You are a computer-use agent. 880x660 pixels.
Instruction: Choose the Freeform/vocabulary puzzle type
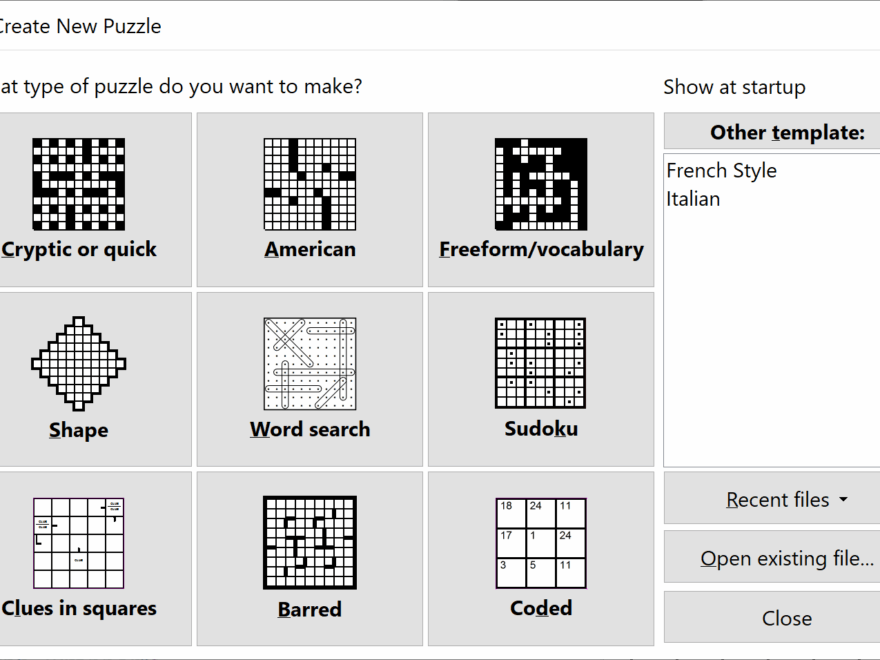coord(541,198)
